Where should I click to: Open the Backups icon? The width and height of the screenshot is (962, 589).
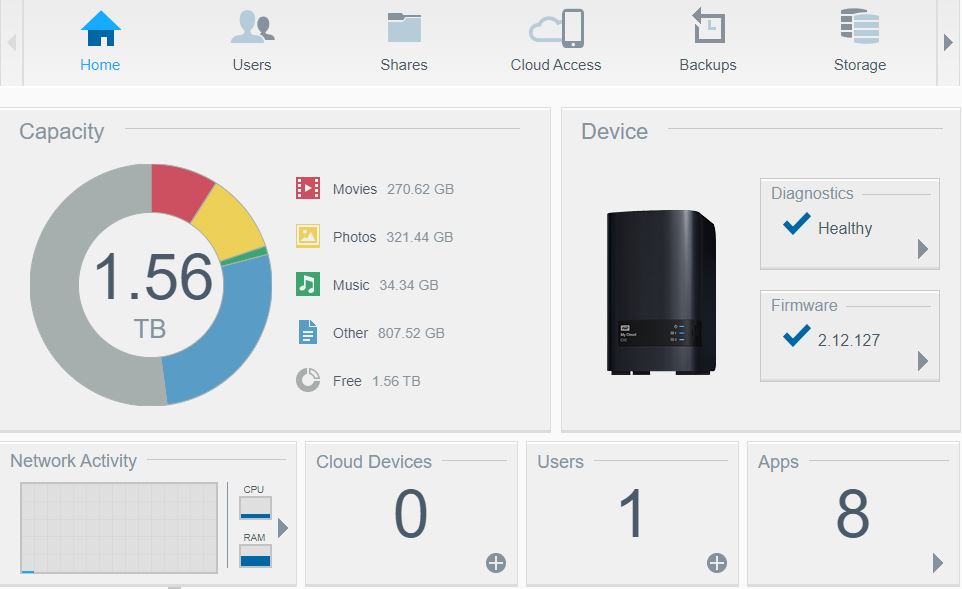pos(708,26)
